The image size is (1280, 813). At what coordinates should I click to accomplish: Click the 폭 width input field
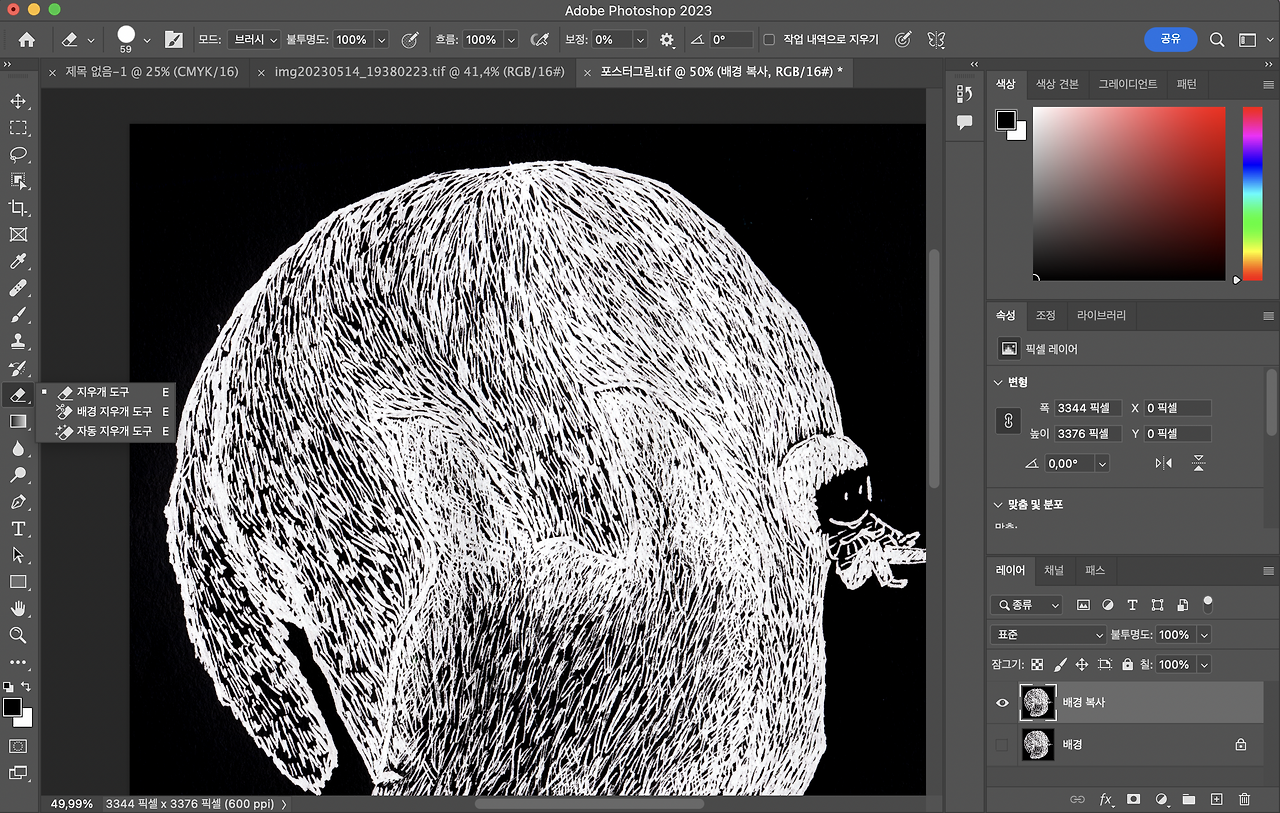point(1088,408)
